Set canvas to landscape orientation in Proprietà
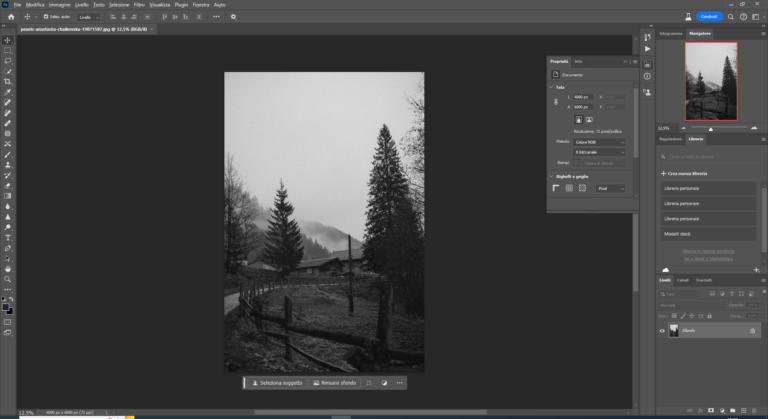Viewport: 768px width, 419px height. tap(590, 119)
